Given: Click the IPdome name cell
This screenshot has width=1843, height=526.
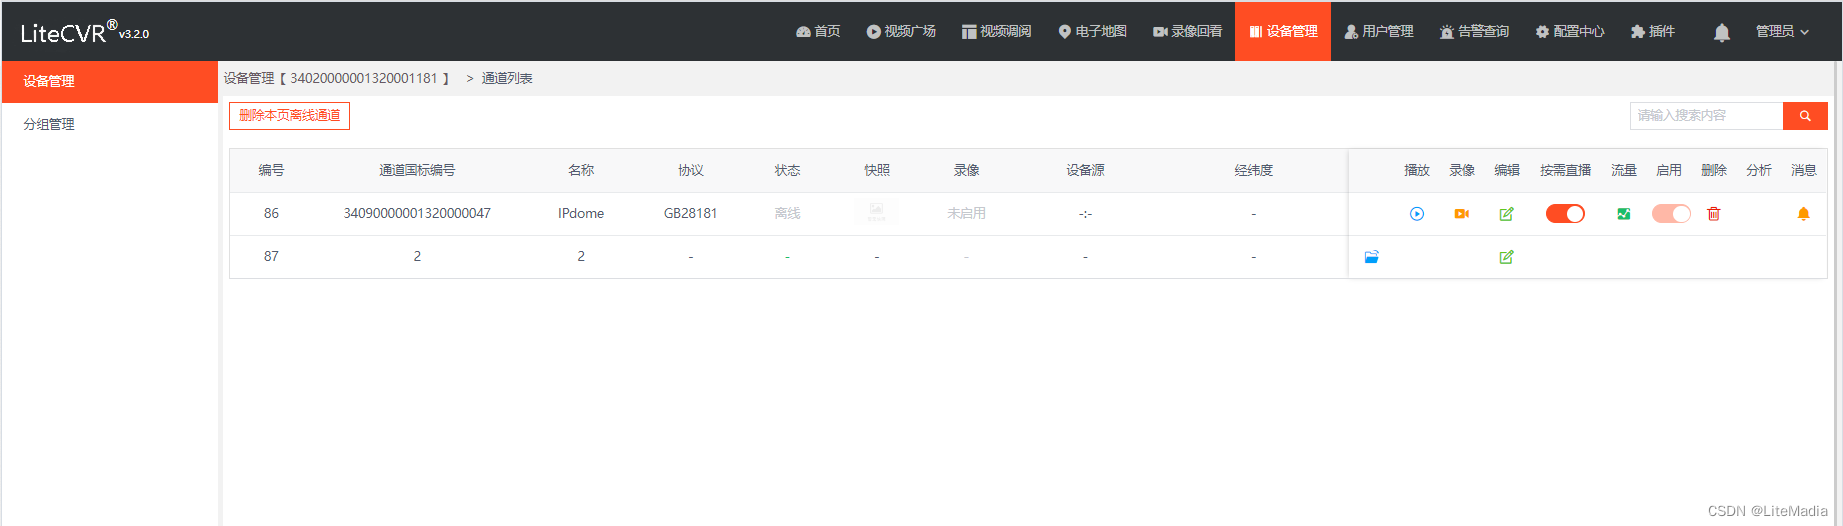Looking at the screenshot, I should (x=581, y=214).
